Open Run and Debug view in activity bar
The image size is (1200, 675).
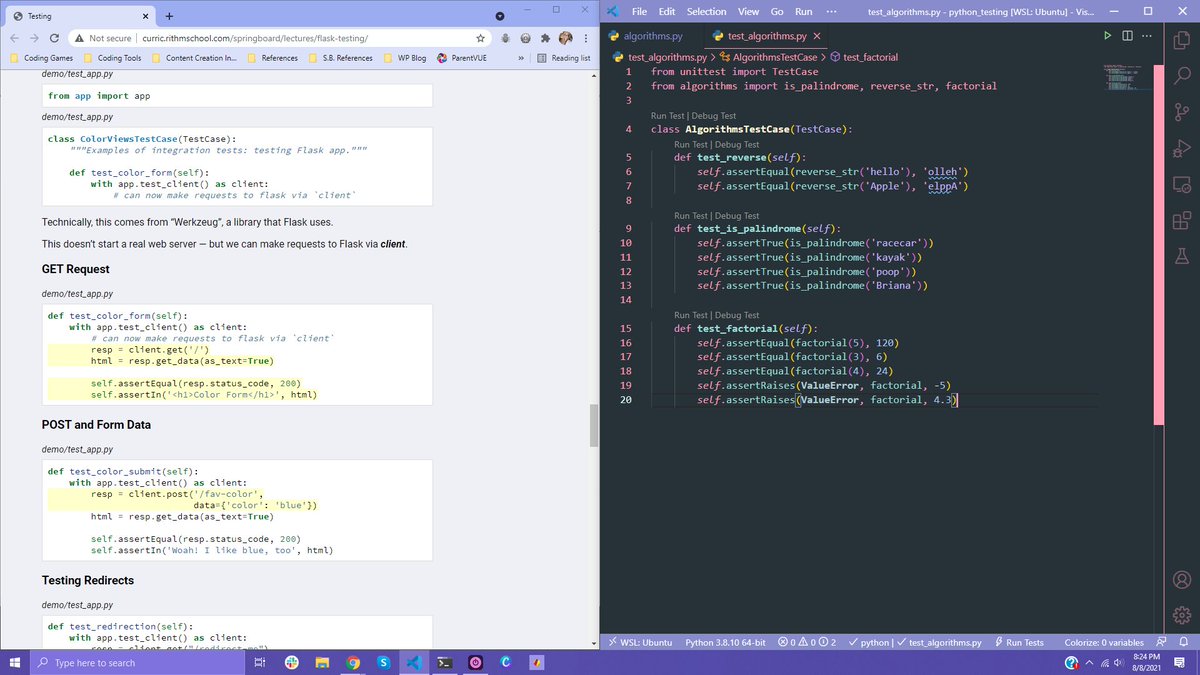[1182, 148]
